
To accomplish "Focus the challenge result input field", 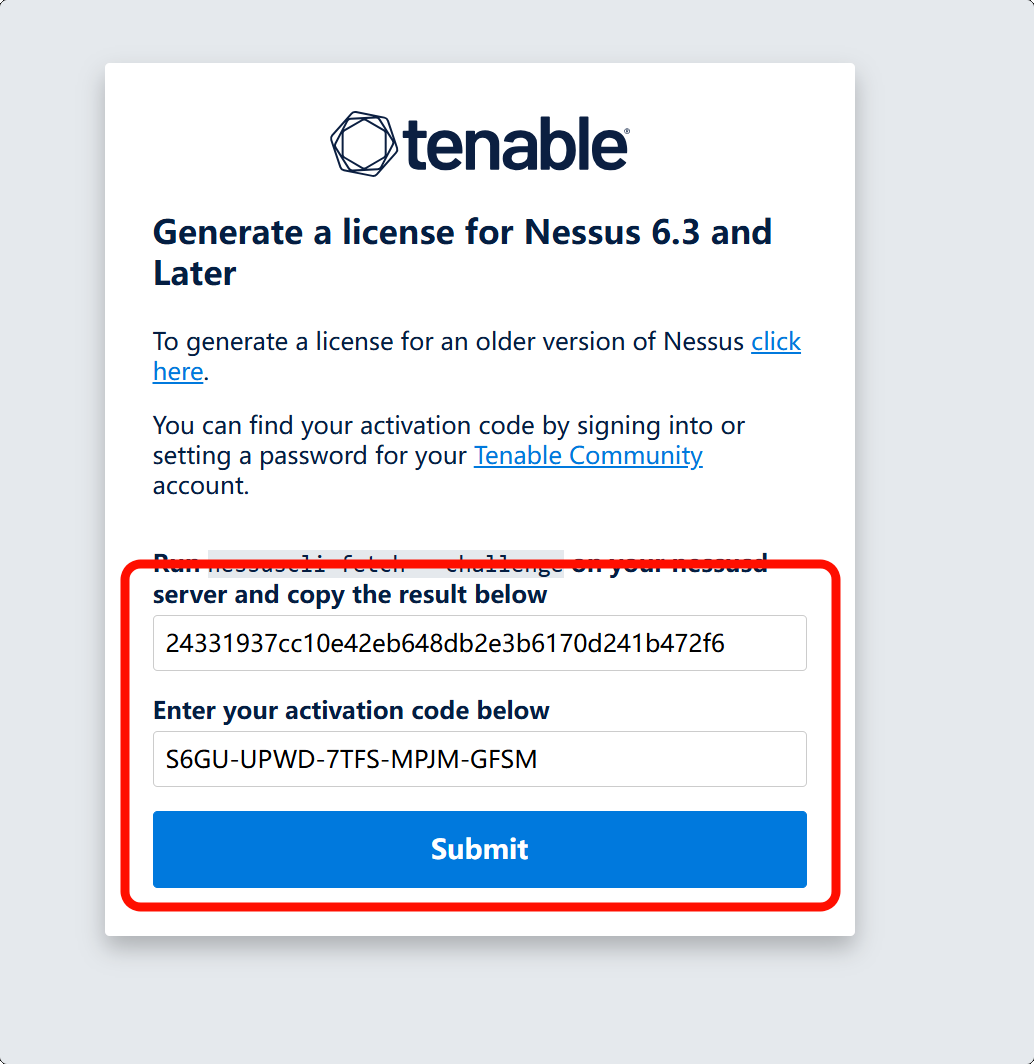I will pos(479,643).
